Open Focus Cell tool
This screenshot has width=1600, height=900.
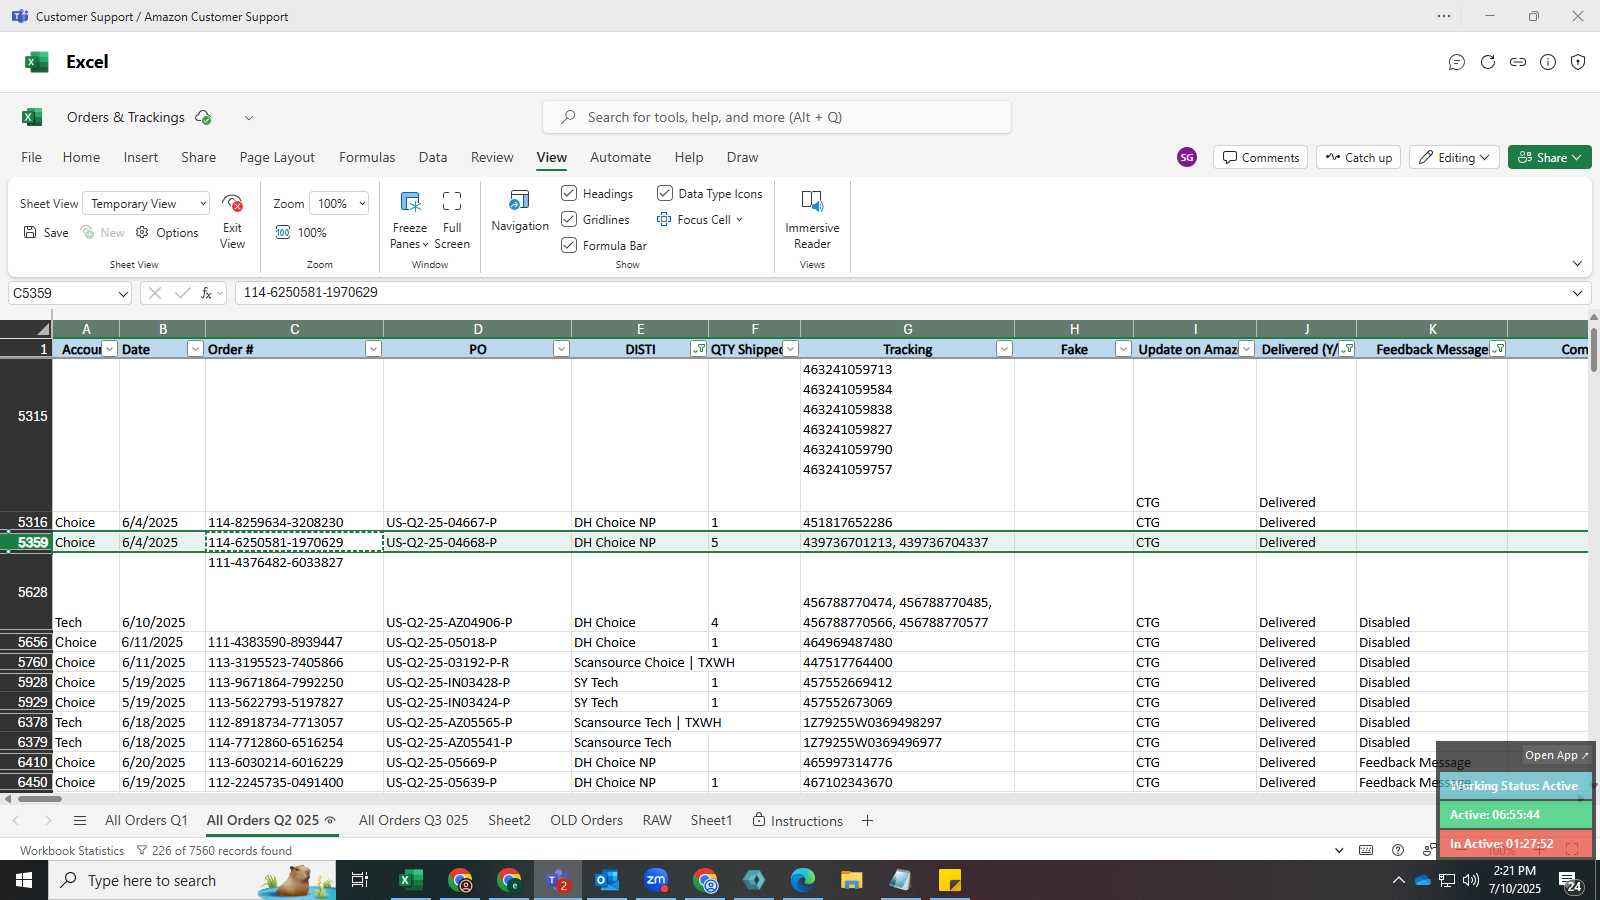tap(700, 219)
